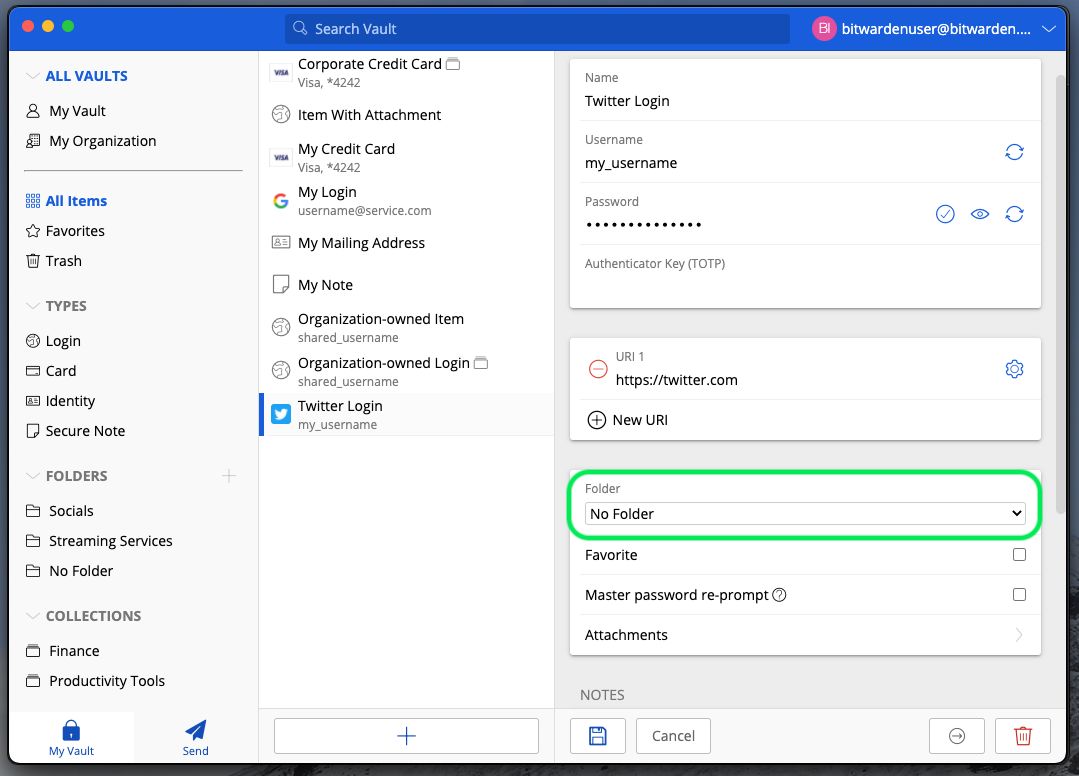Enable the Favorite checkbox

(x=1019, y=554)
